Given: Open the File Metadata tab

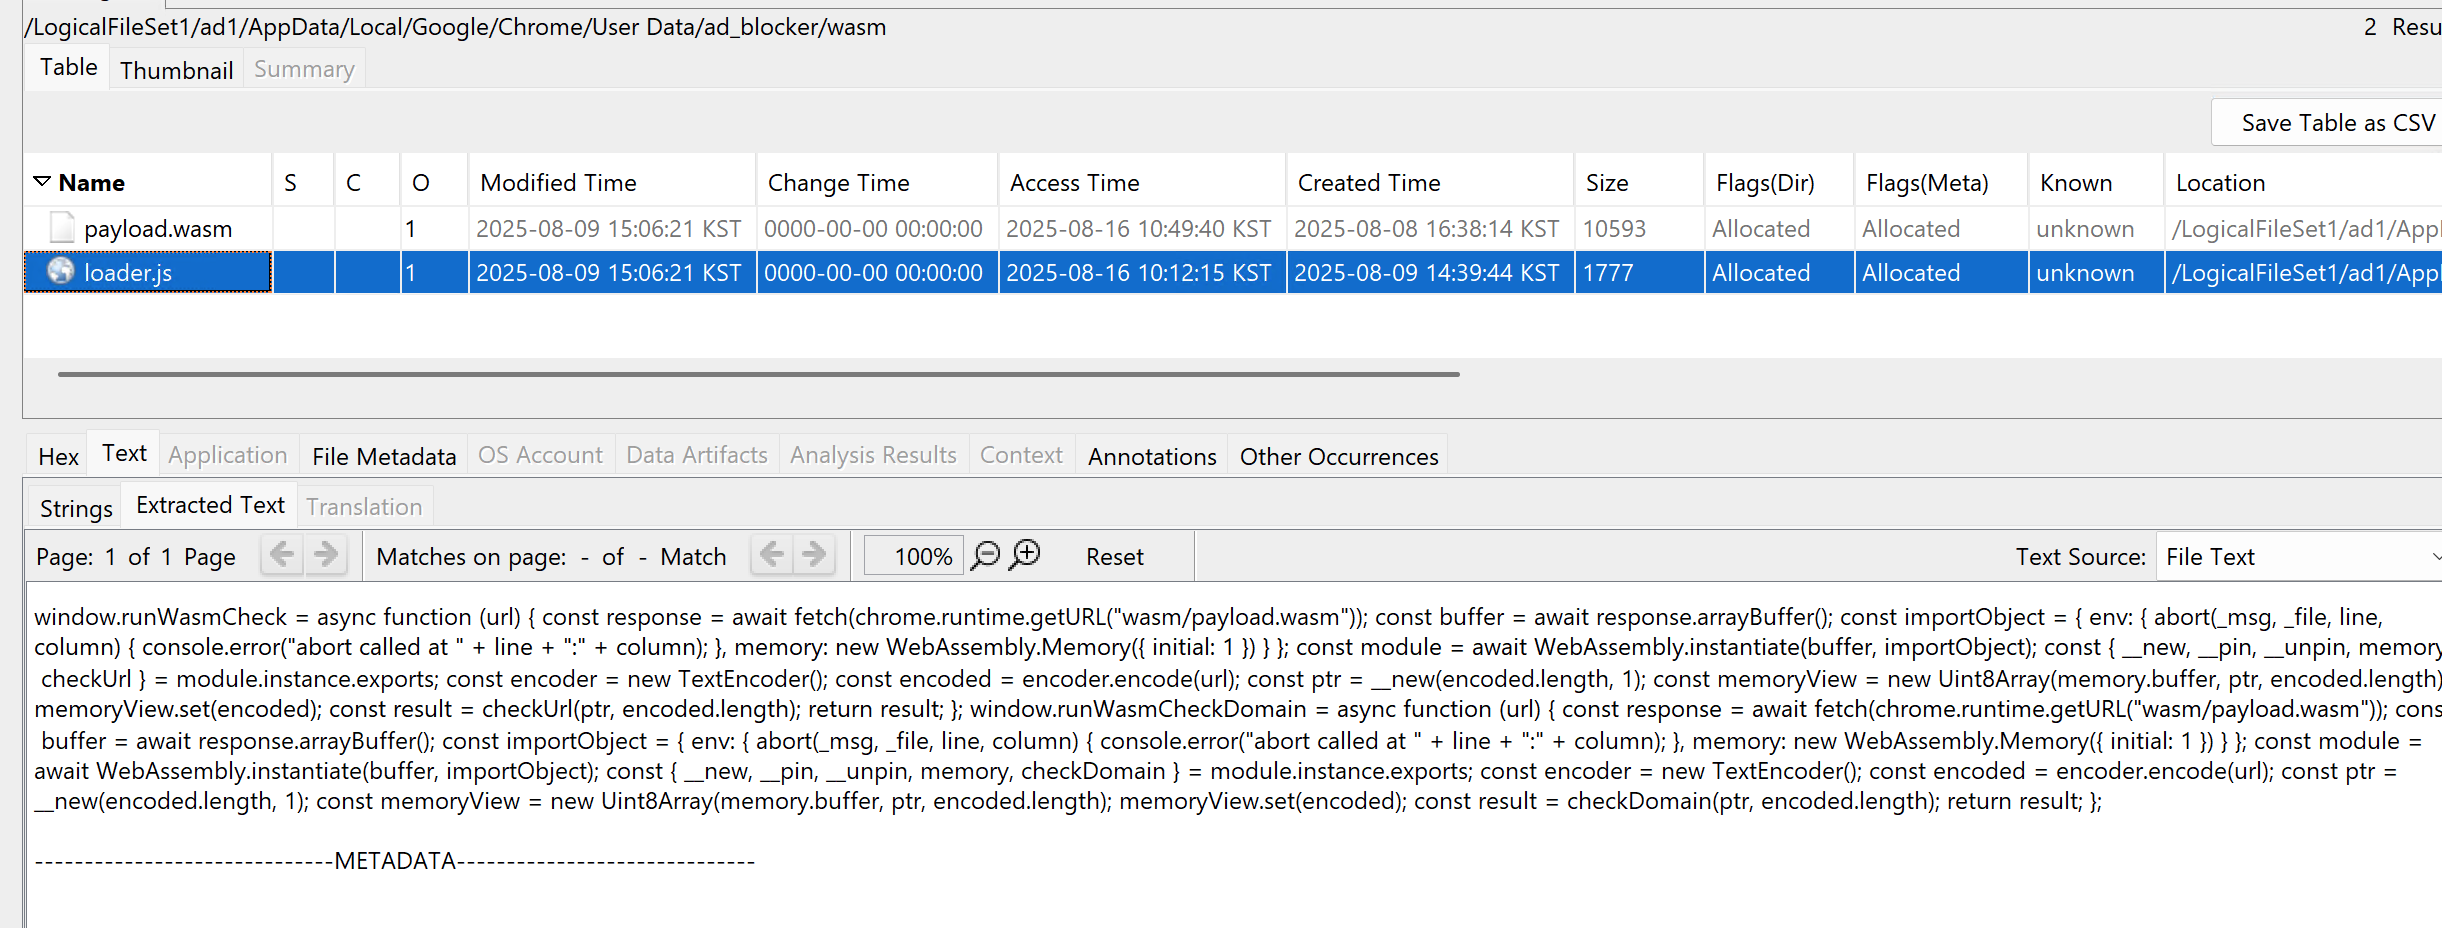Looking at the screenshot, I should pos(384,457).
